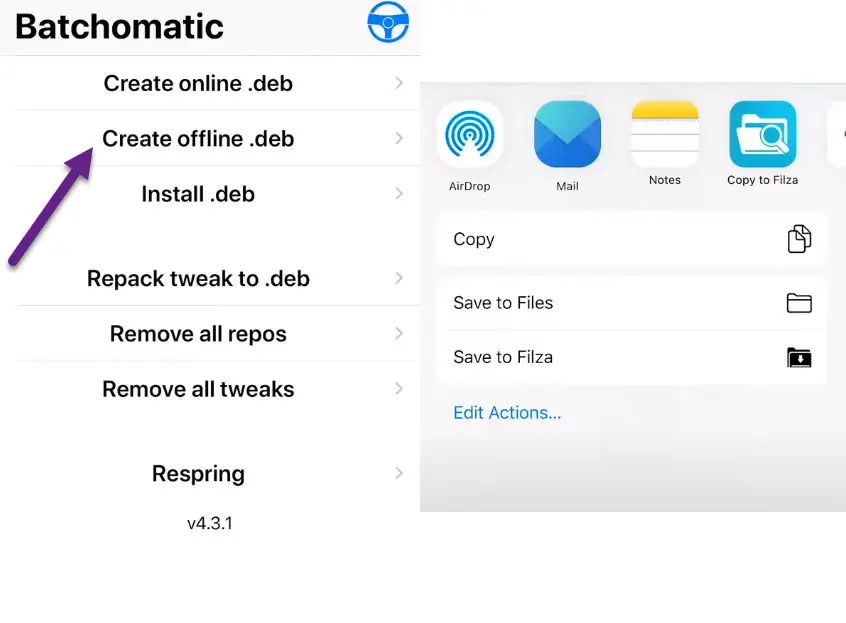Tap the blue steering wheel icon

point(388,22)
